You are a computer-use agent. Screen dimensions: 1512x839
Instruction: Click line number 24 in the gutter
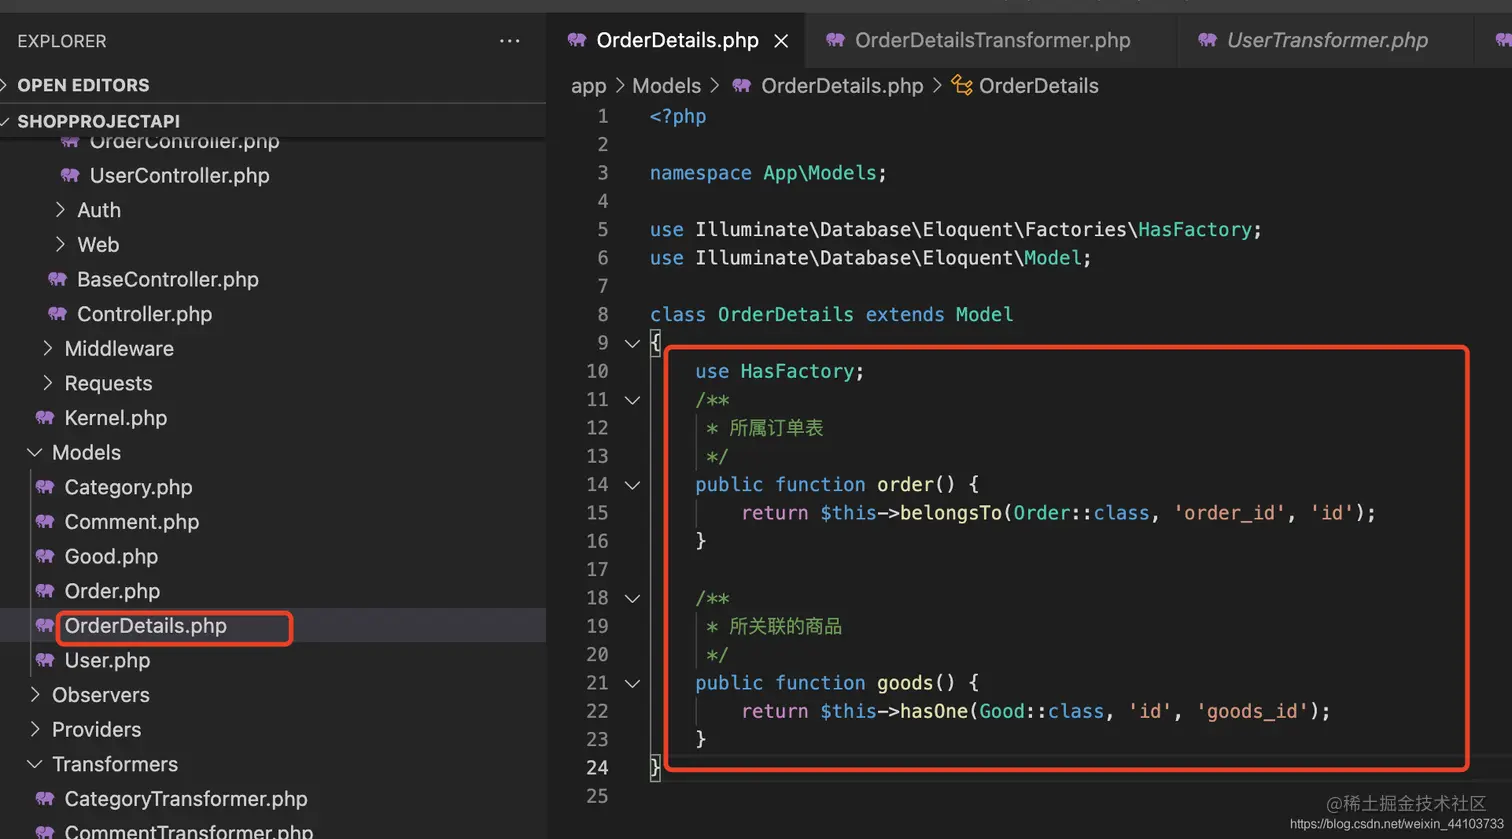pyautogui.click(x=597, y=768)
